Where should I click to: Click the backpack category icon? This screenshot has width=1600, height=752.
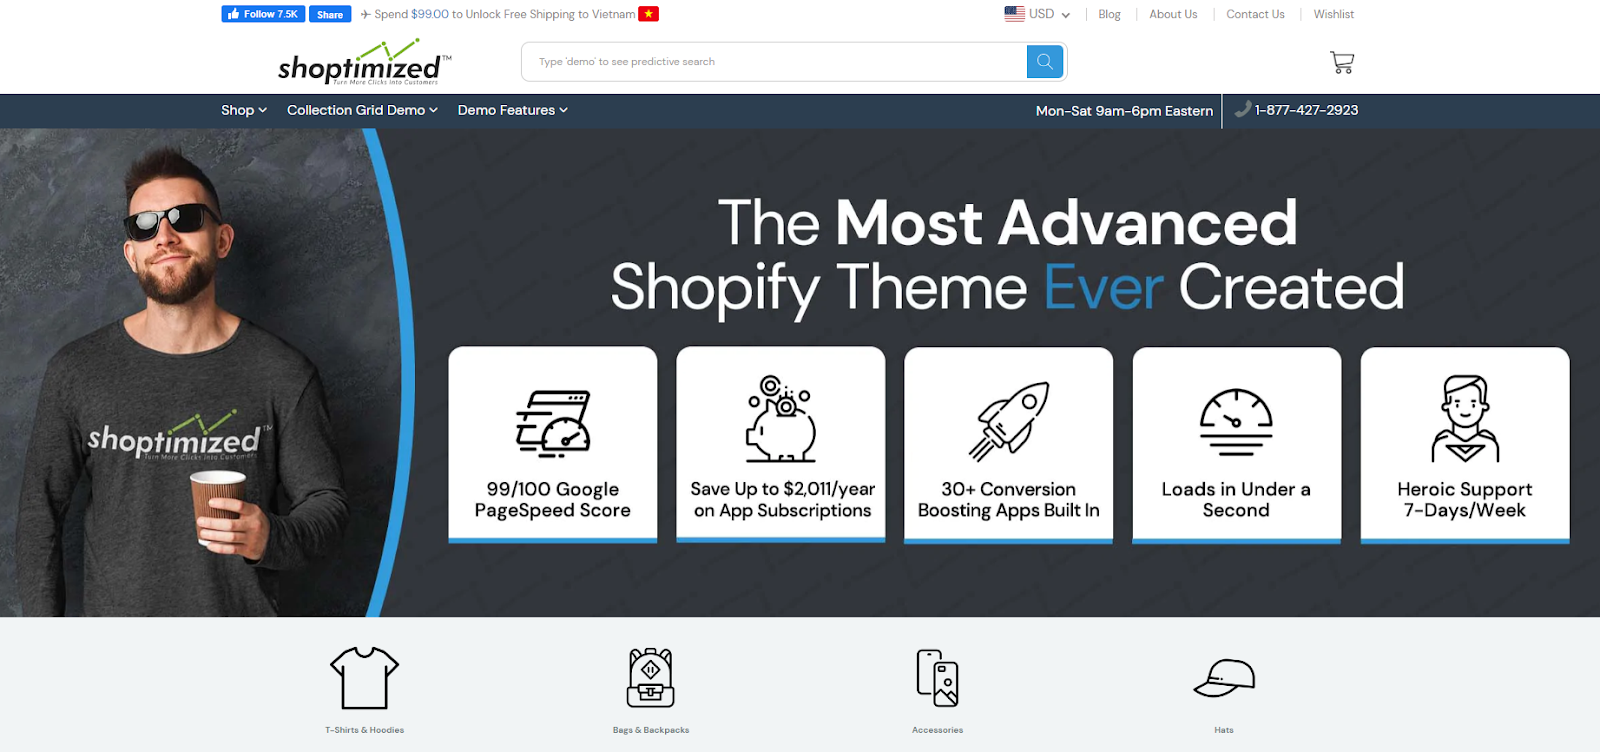pyautogui.click(x=651, y=678)
